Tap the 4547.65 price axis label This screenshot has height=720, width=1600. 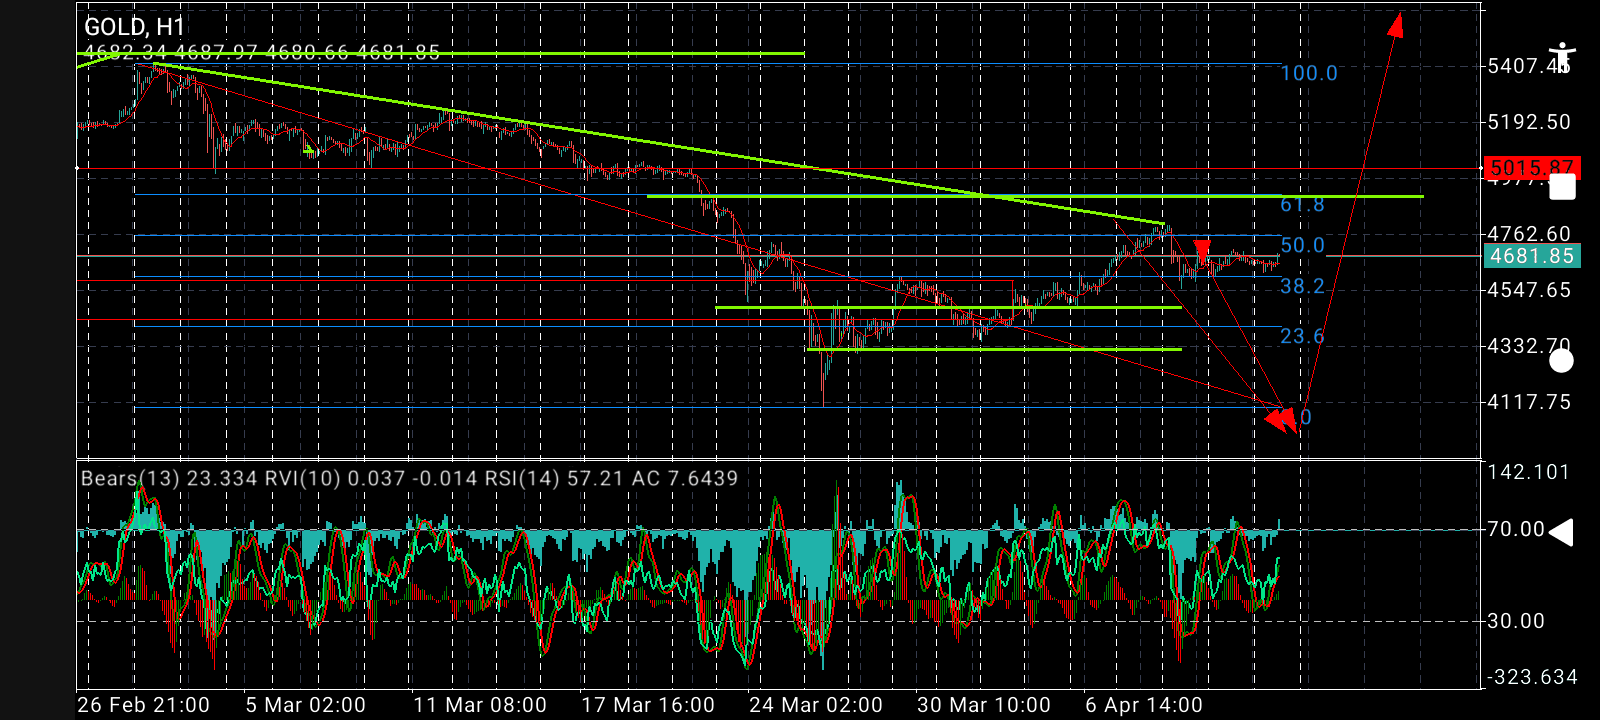tap(1529, 290)
